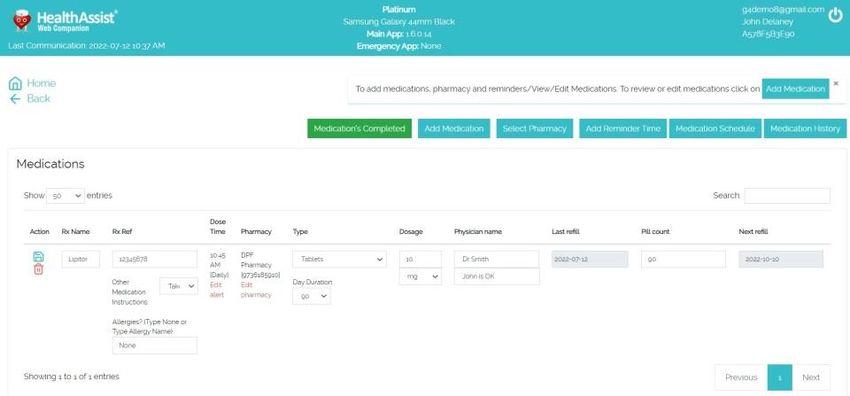Image resolution: width=850 pixels, height=396 pixels.
Task: Click the Medication's Completed green button
Action: point(359,128)
